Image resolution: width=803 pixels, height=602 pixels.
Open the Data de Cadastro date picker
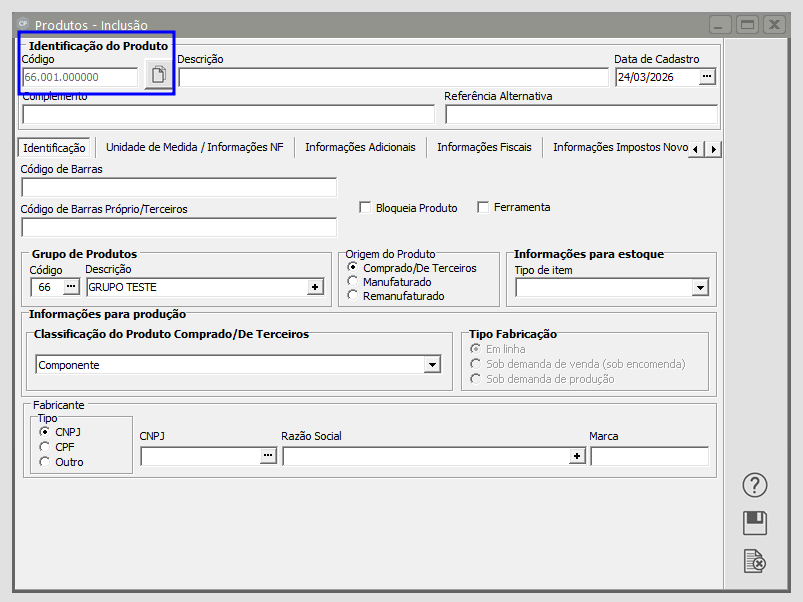[707, 77]
